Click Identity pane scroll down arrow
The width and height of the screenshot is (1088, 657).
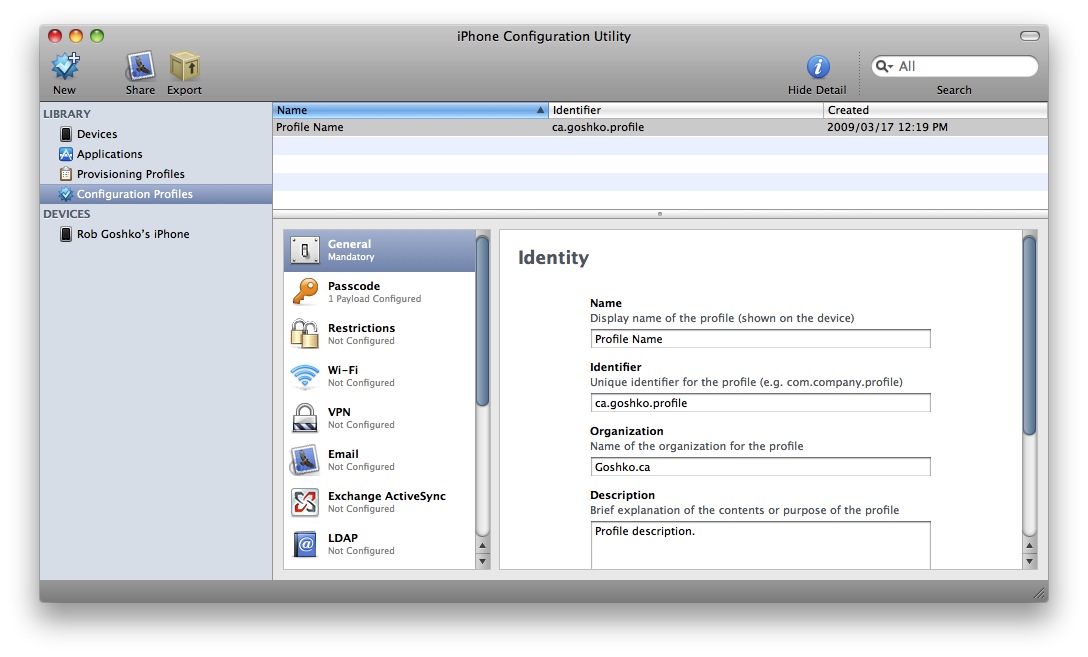1030,561
